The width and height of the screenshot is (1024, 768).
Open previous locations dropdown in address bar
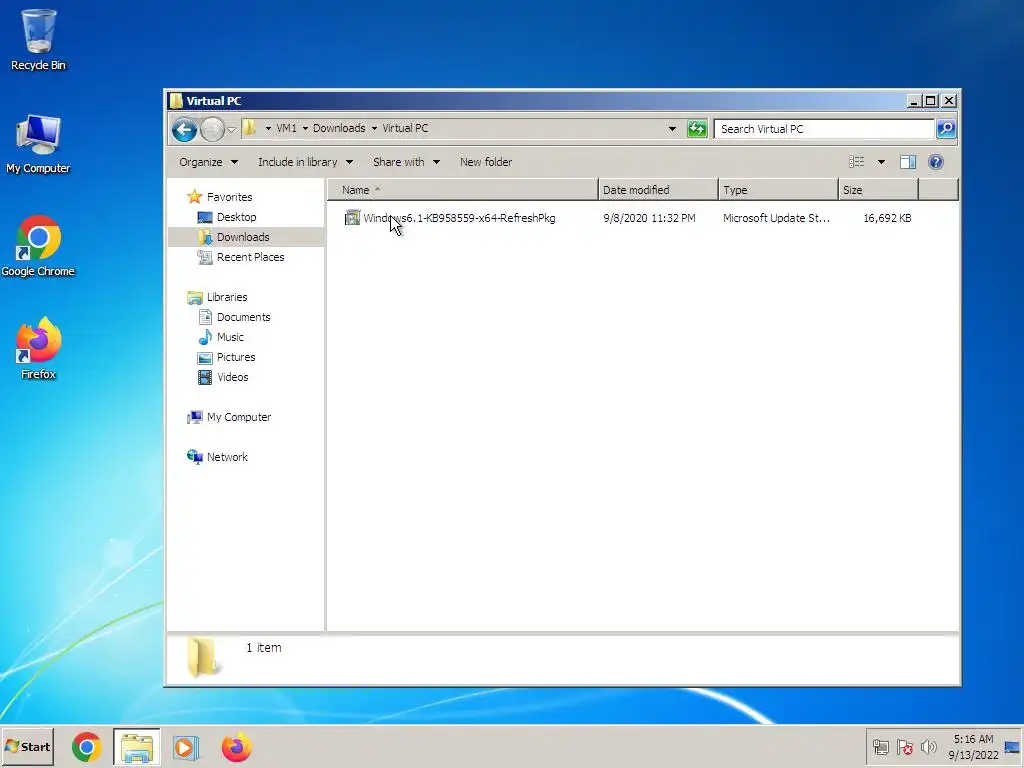pos(672,129)
